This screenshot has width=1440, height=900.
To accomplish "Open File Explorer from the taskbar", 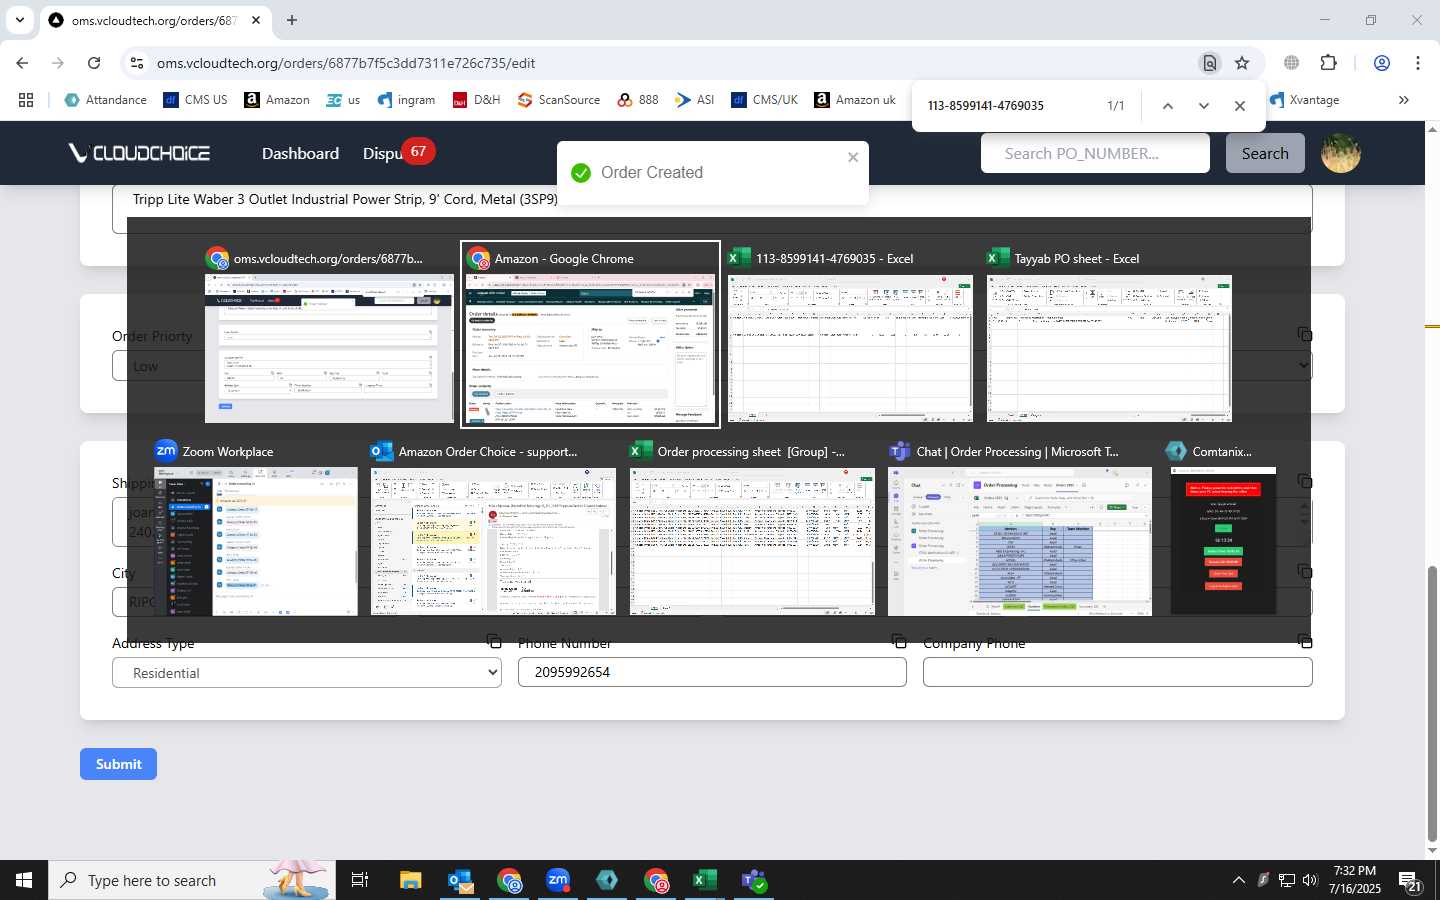I will [410, 880].
